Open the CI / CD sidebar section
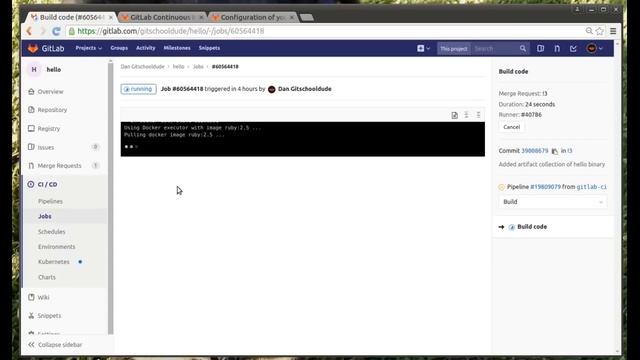This screenshot has width=640, height=360. [42, 184]
